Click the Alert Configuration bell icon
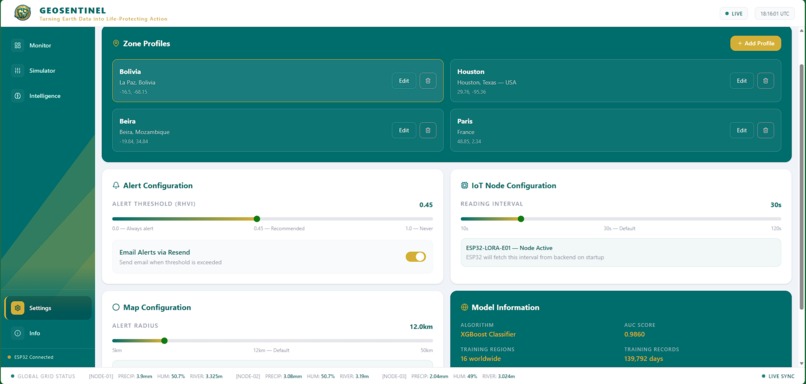 coord(116,186)
